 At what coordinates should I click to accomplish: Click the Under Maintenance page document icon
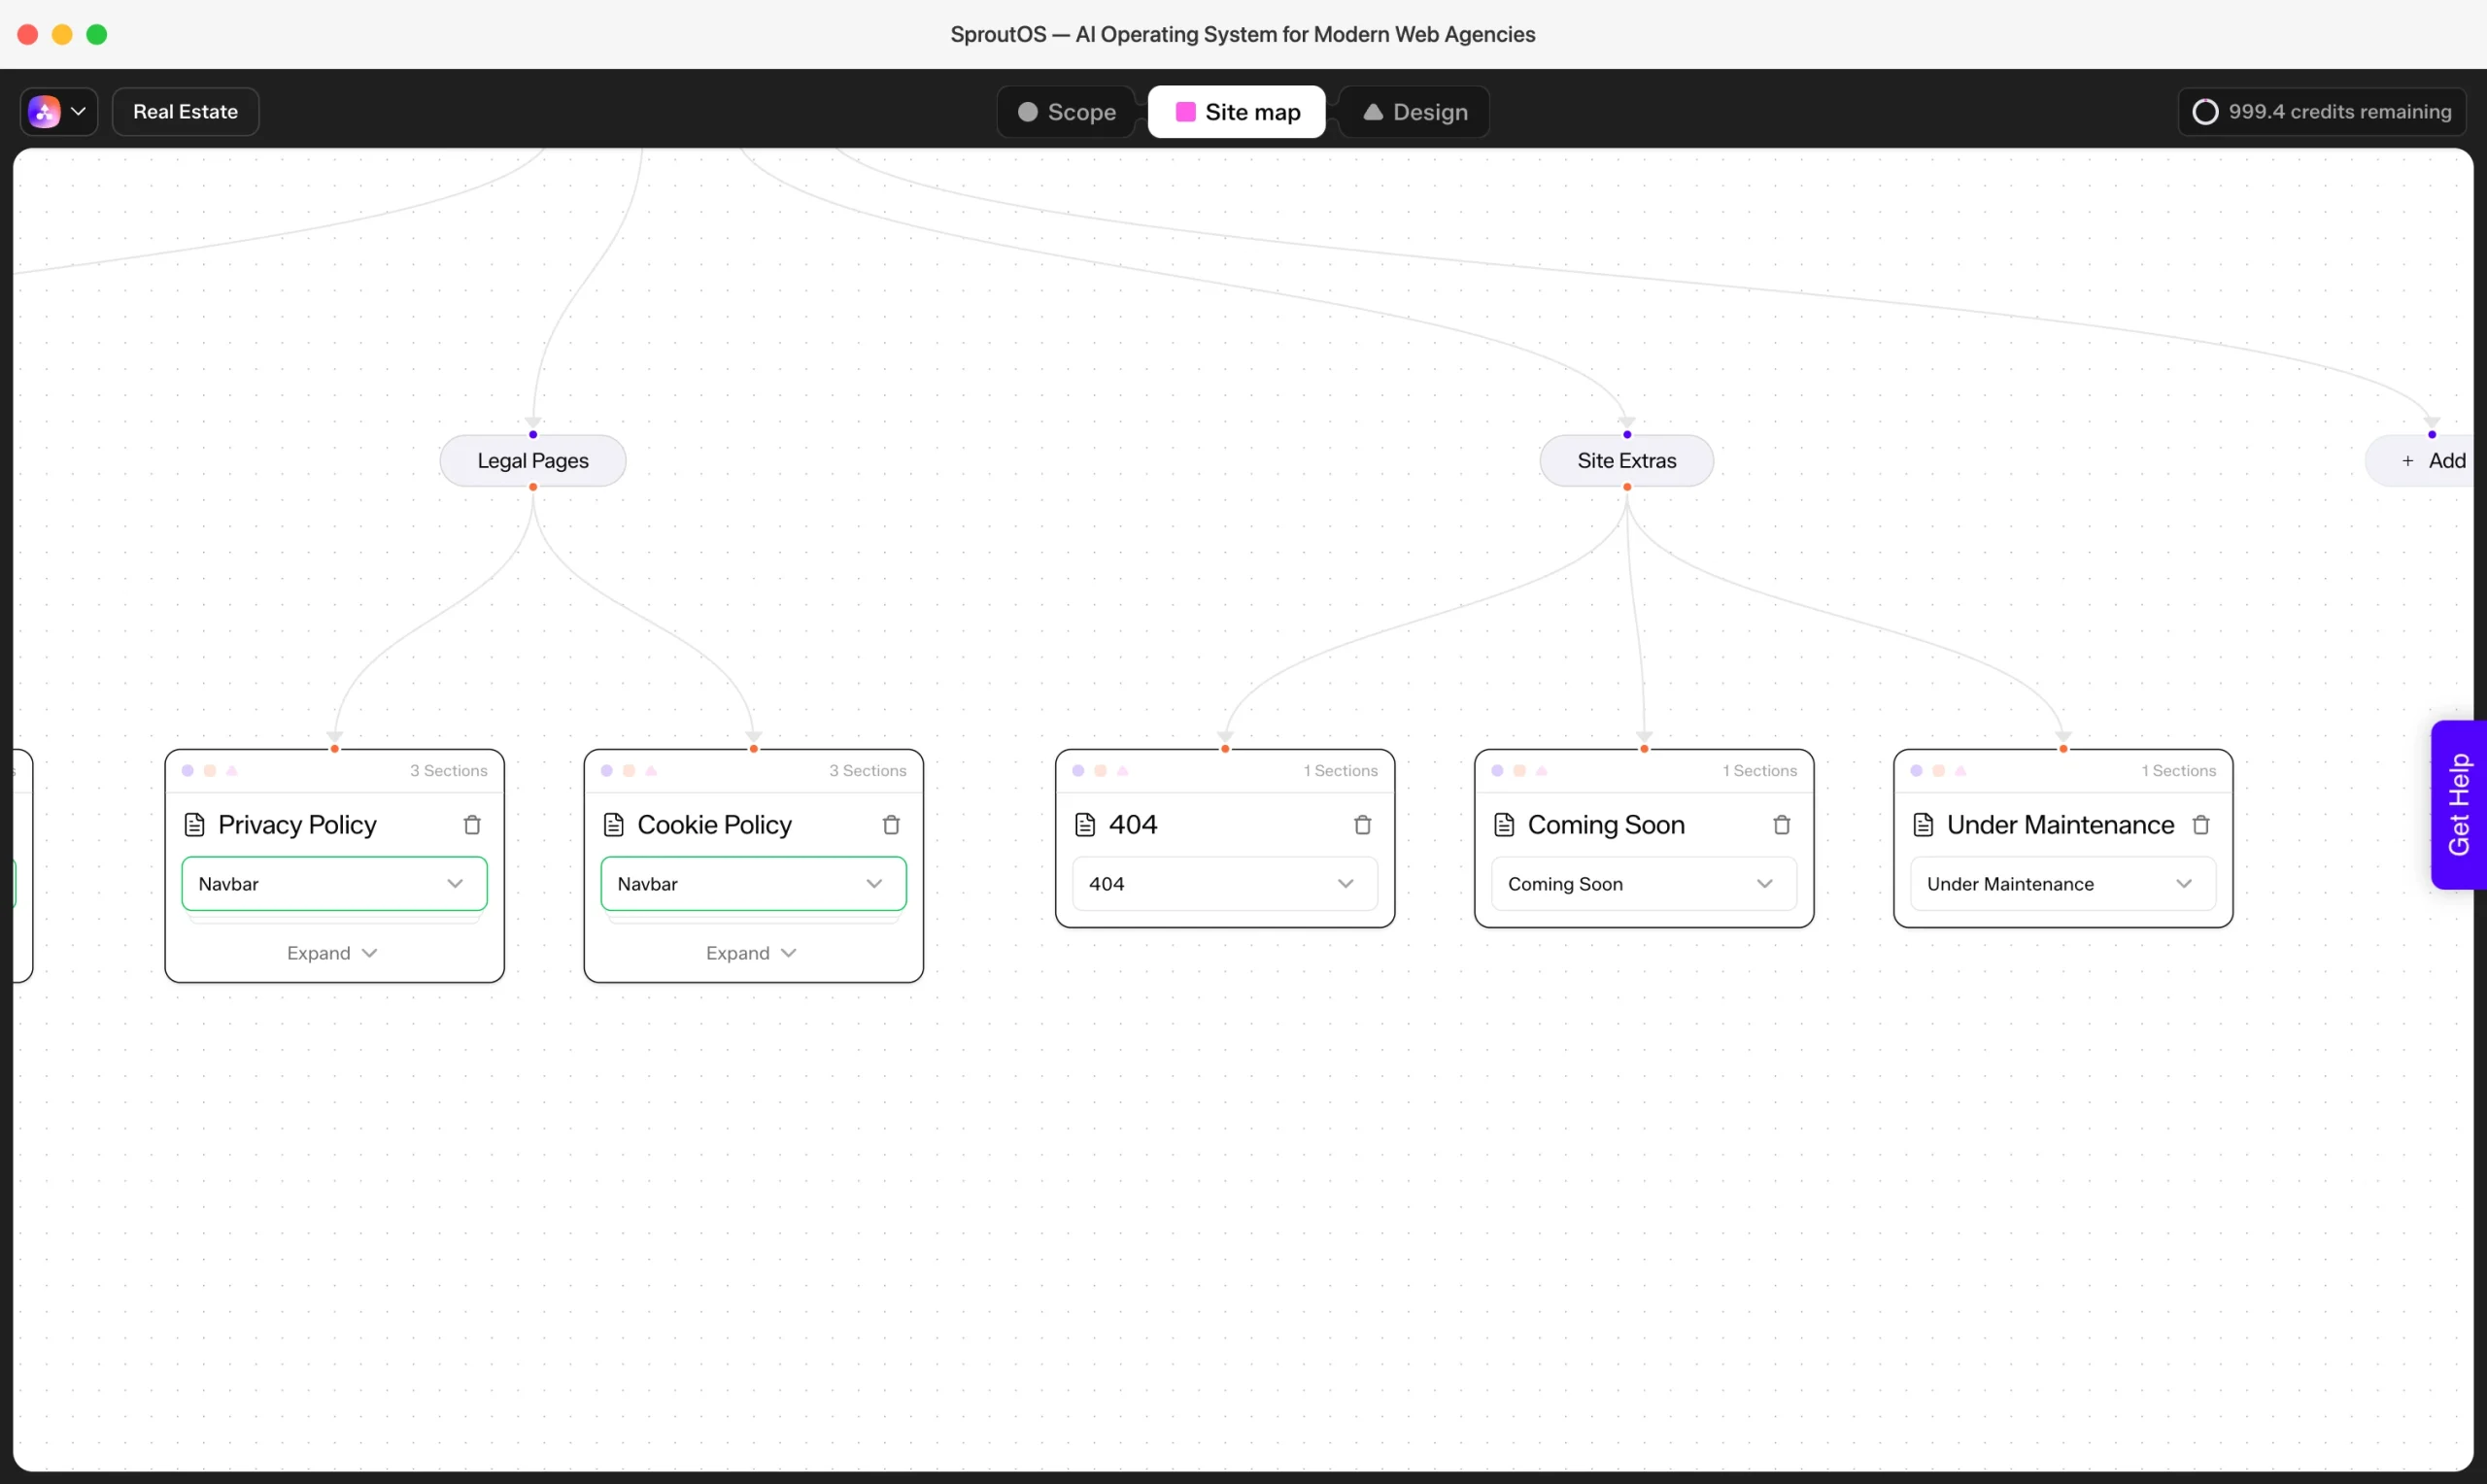coord(1923,825)
